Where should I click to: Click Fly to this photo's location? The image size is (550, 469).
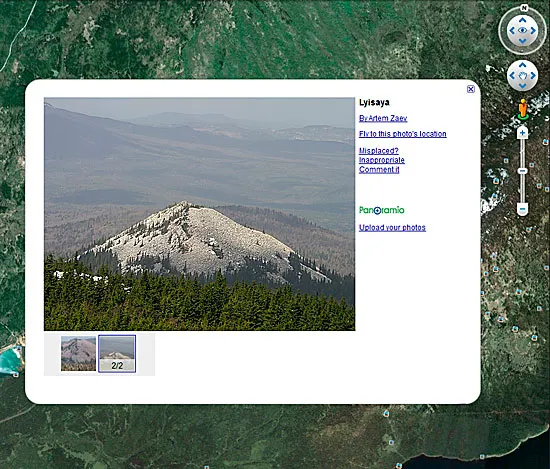[403, 134]
